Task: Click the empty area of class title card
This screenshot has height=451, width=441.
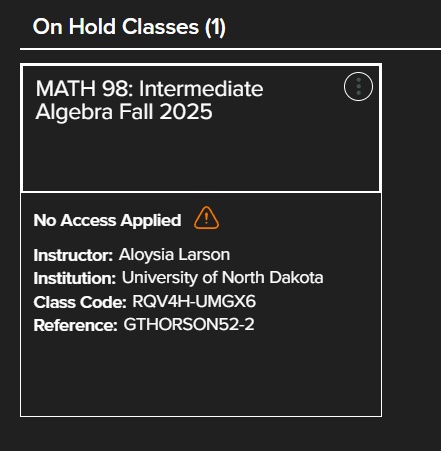Action: pos(201,157)
